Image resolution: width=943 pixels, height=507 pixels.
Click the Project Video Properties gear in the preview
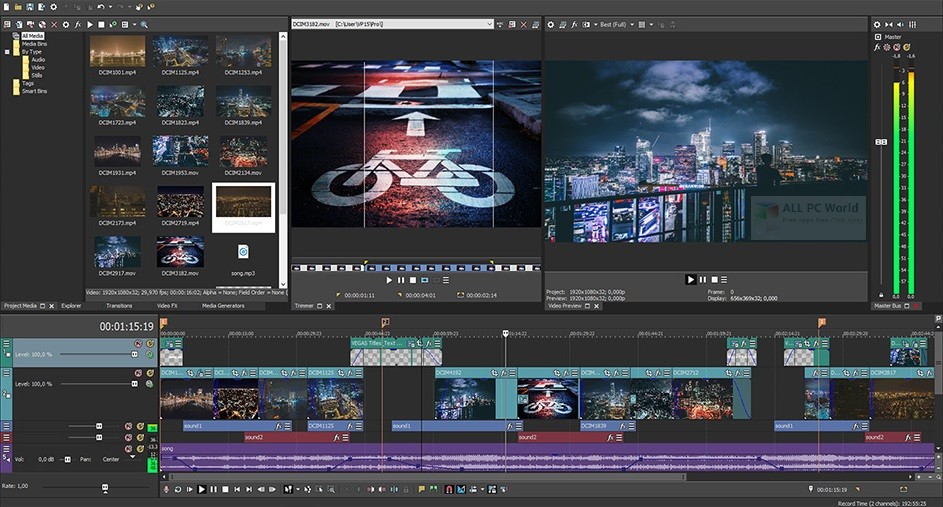click(550, 24)
